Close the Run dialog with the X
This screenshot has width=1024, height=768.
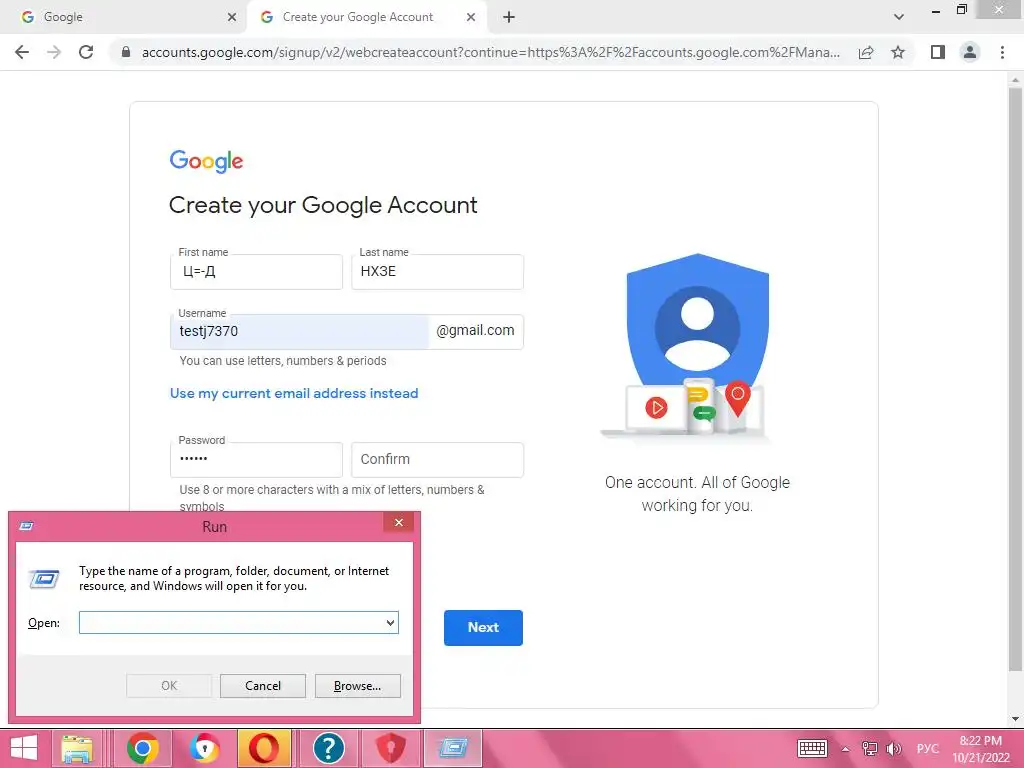398,522
